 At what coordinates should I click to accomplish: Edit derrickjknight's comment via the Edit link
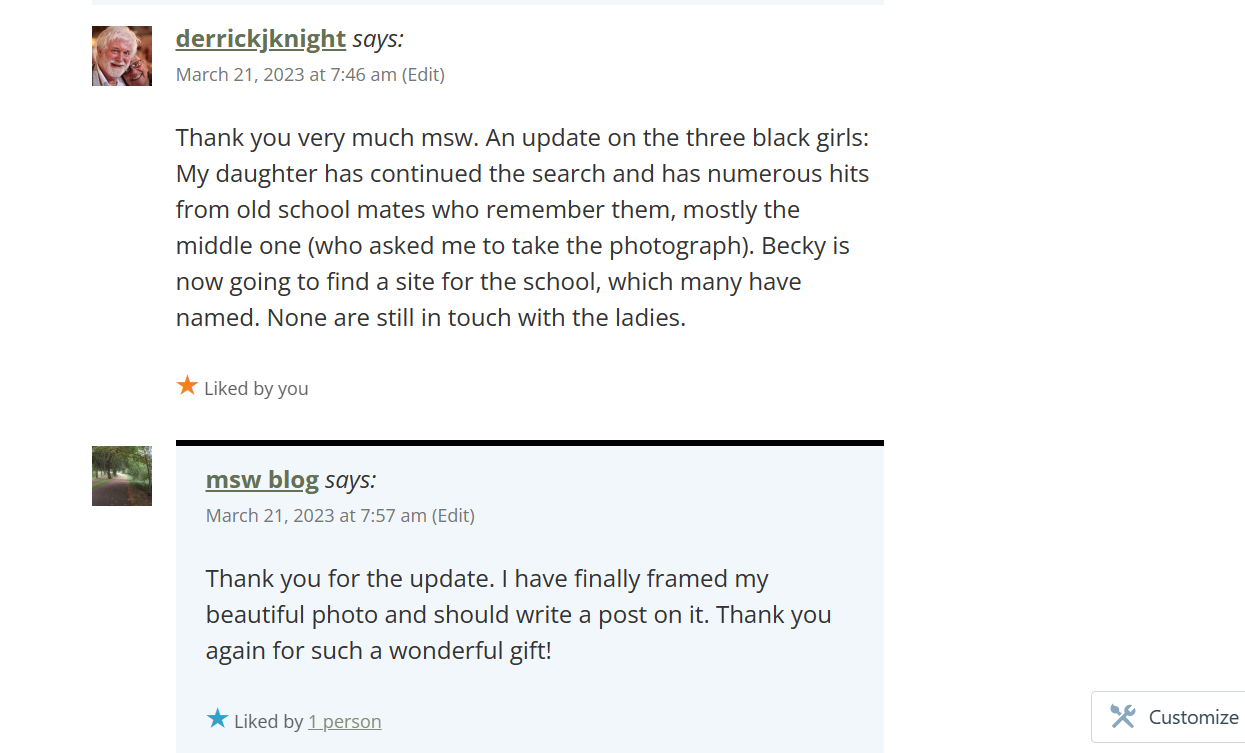click(x=423, y=75)
